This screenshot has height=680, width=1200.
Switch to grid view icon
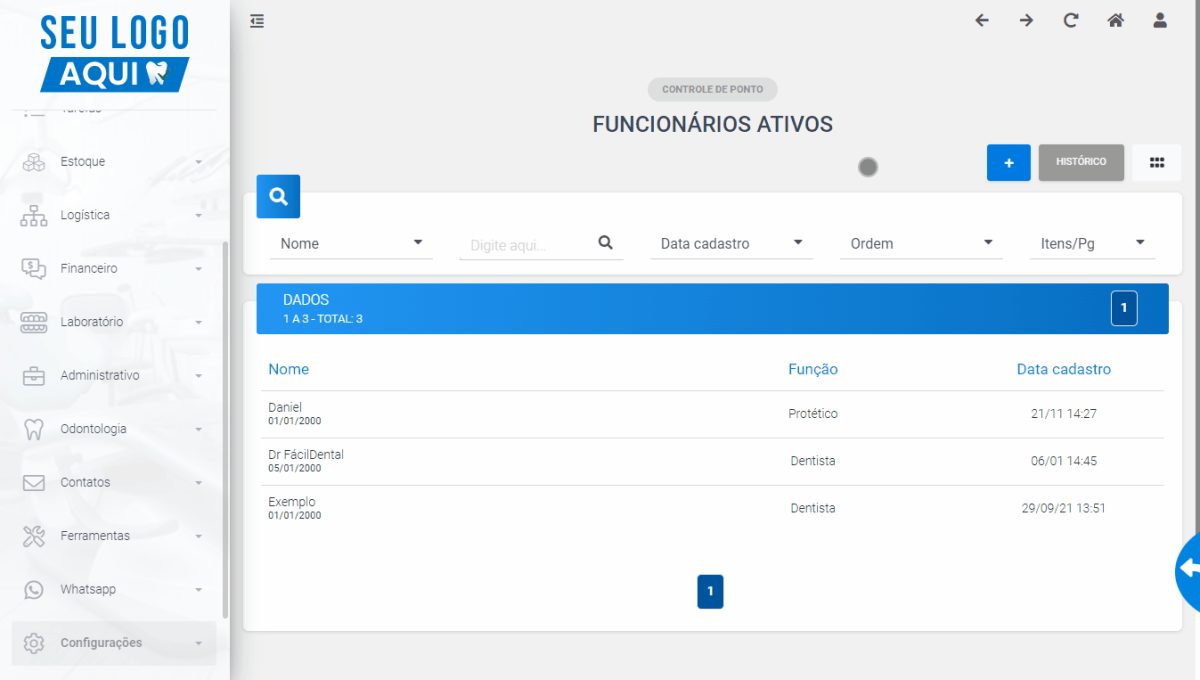(x=1157, y=163)
